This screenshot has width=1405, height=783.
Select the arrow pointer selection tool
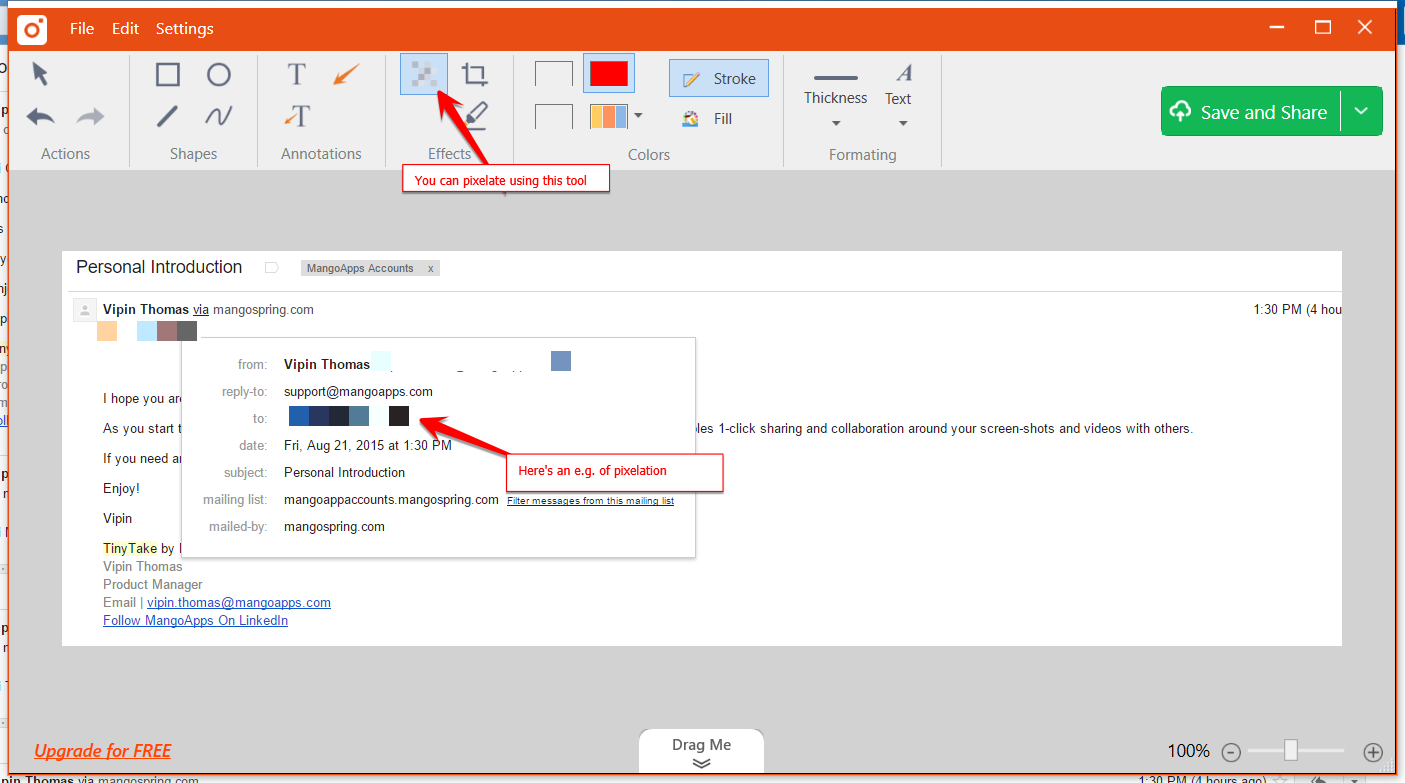click(40, 74)
